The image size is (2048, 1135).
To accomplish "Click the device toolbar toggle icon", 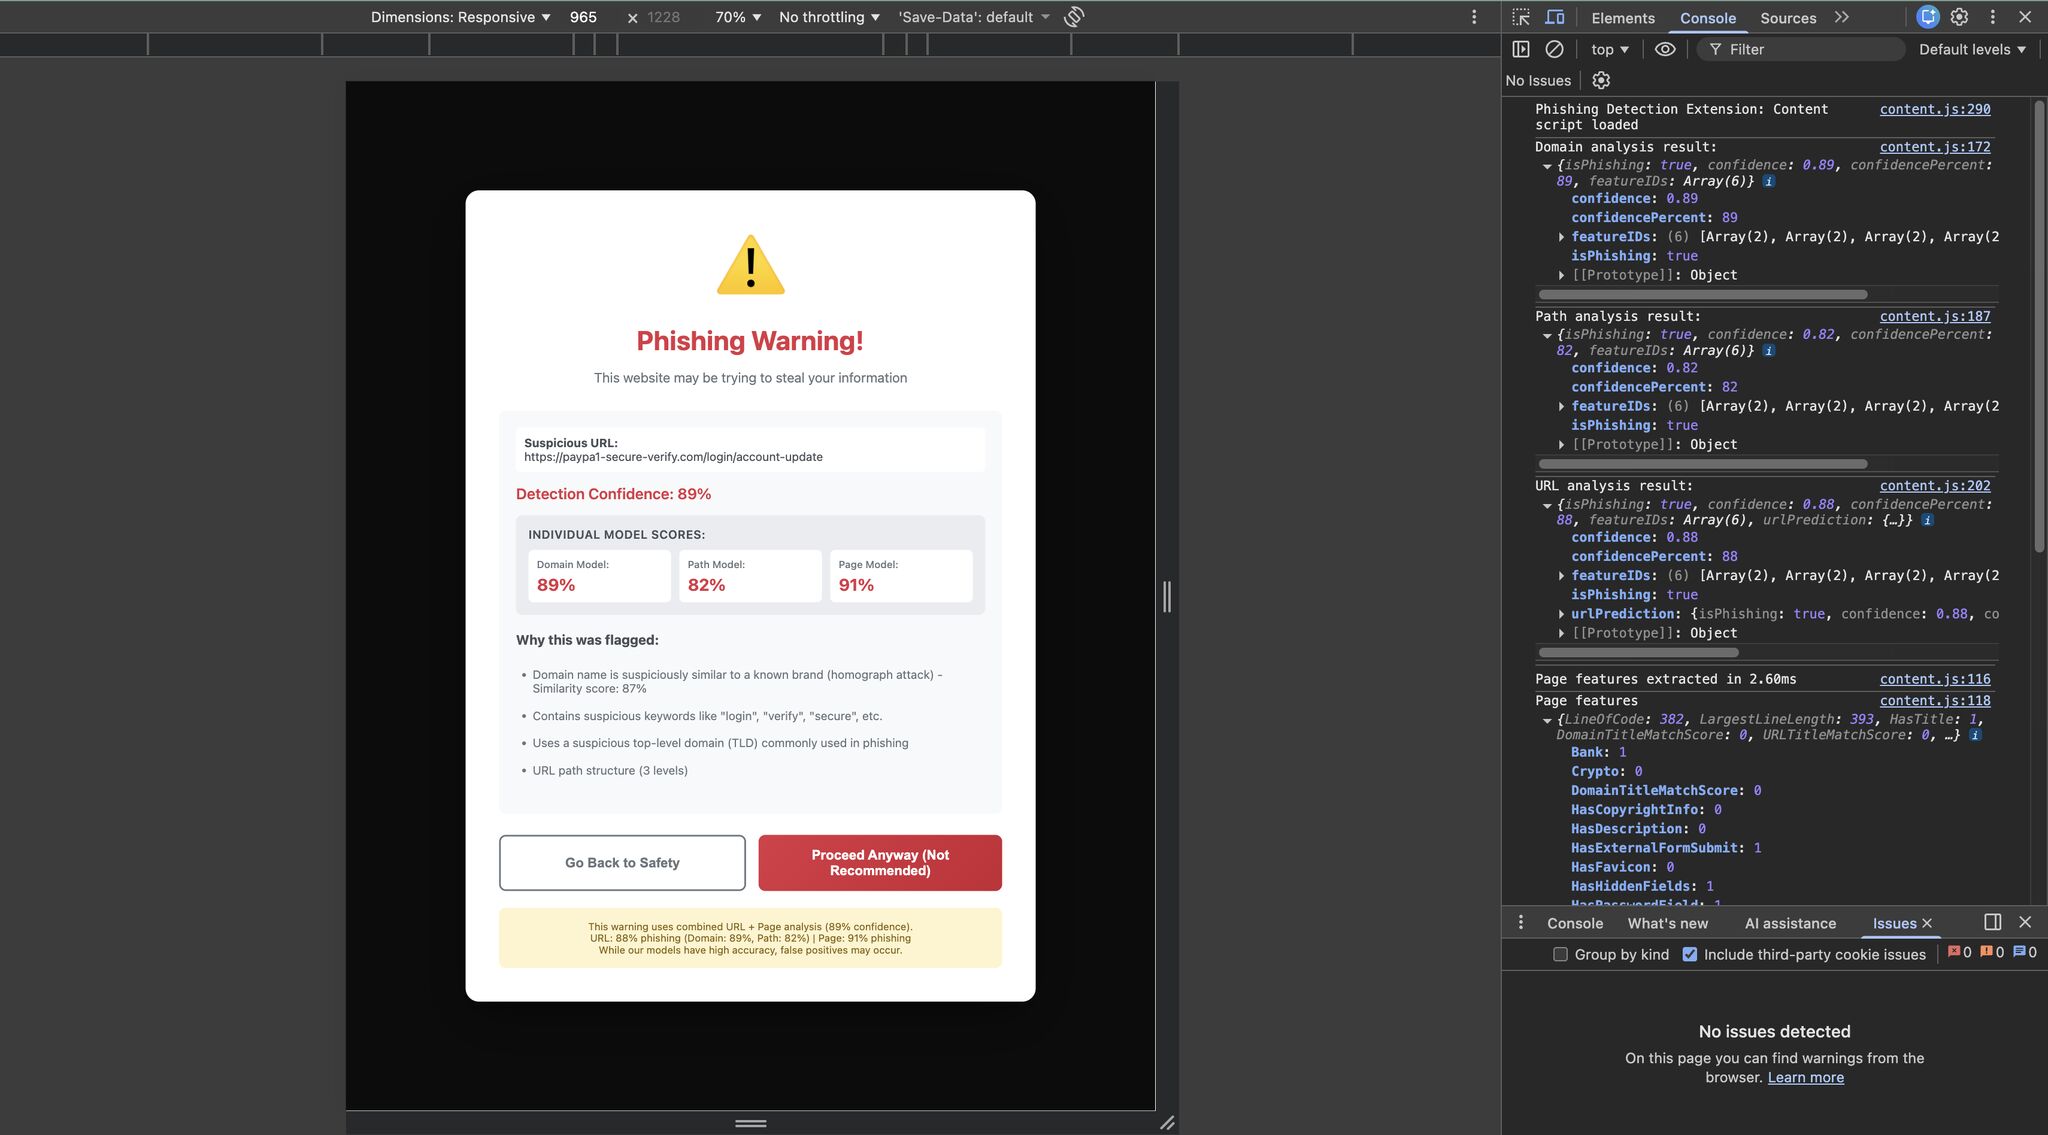I will point(1556,17).
